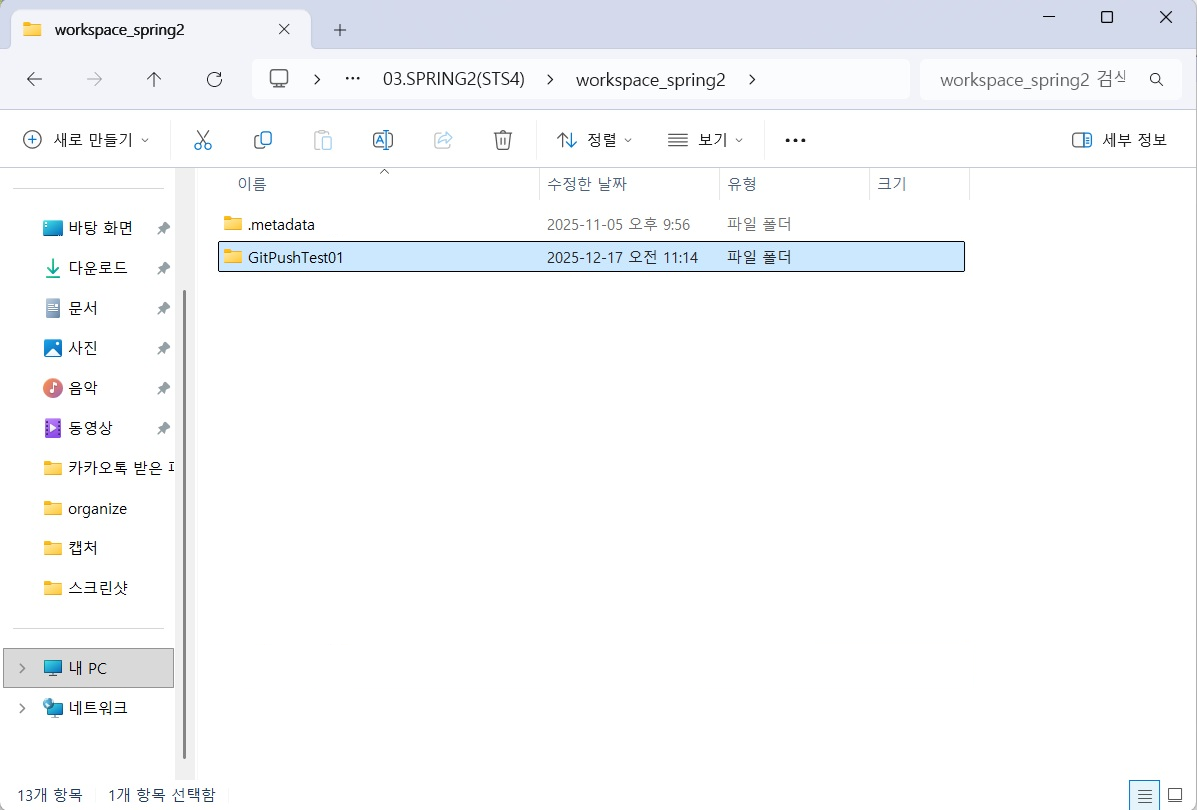Expand chevron after 03.SPRING2(STS4) breadcrumb
Screen dimensions: 1197x810
[x=550, y=79]
